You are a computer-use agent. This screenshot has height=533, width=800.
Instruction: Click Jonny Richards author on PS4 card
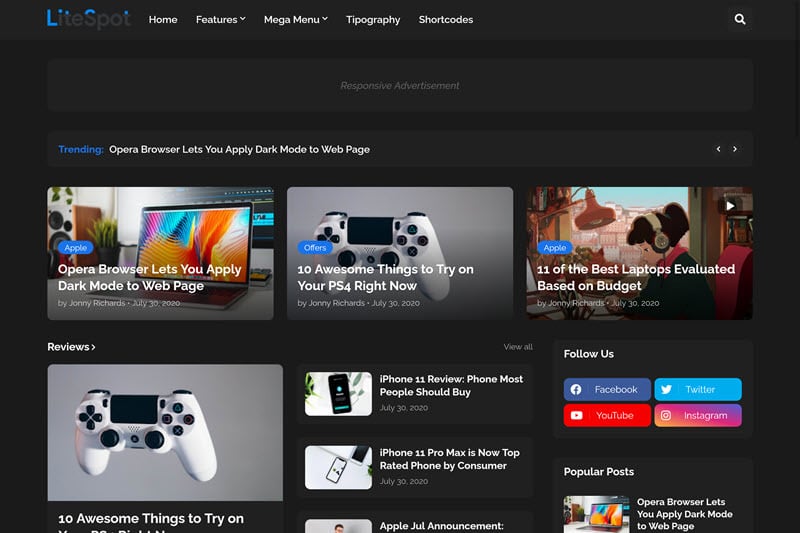(x=337, y=303)
